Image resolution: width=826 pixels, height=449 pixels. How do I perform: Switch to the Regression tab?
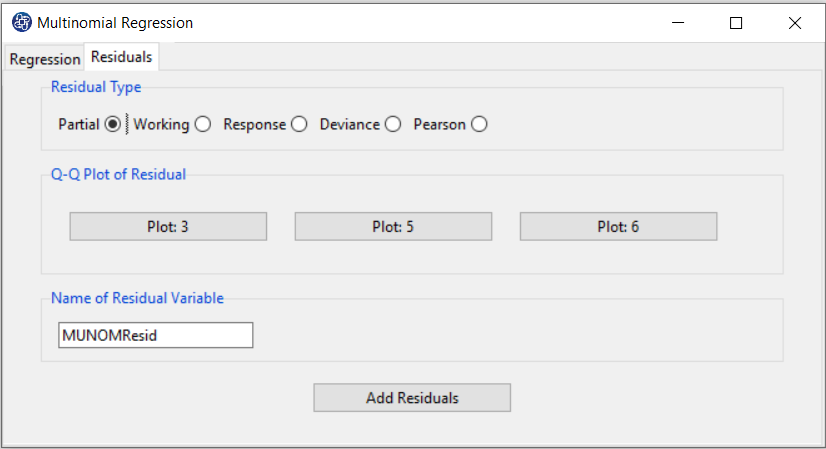[x=45, y=59]
